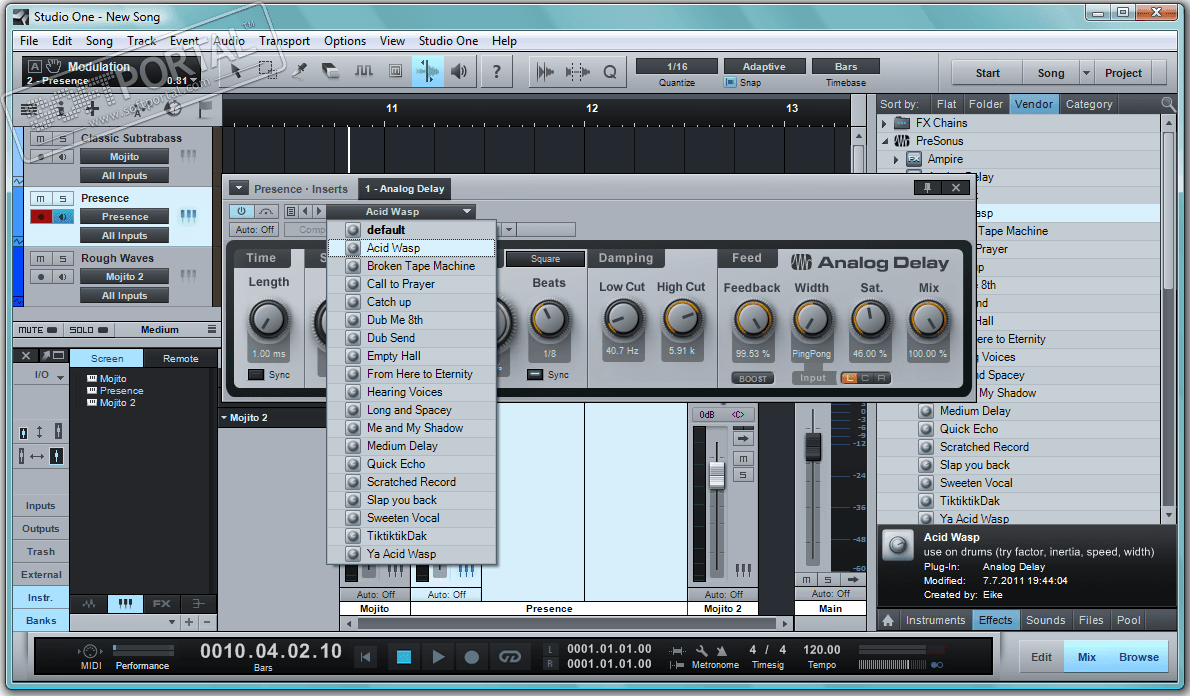The width and height of the screenshot is (1190, 696).
Task: Choose Hearing Voices preset from list
Action: click(411, 392)
